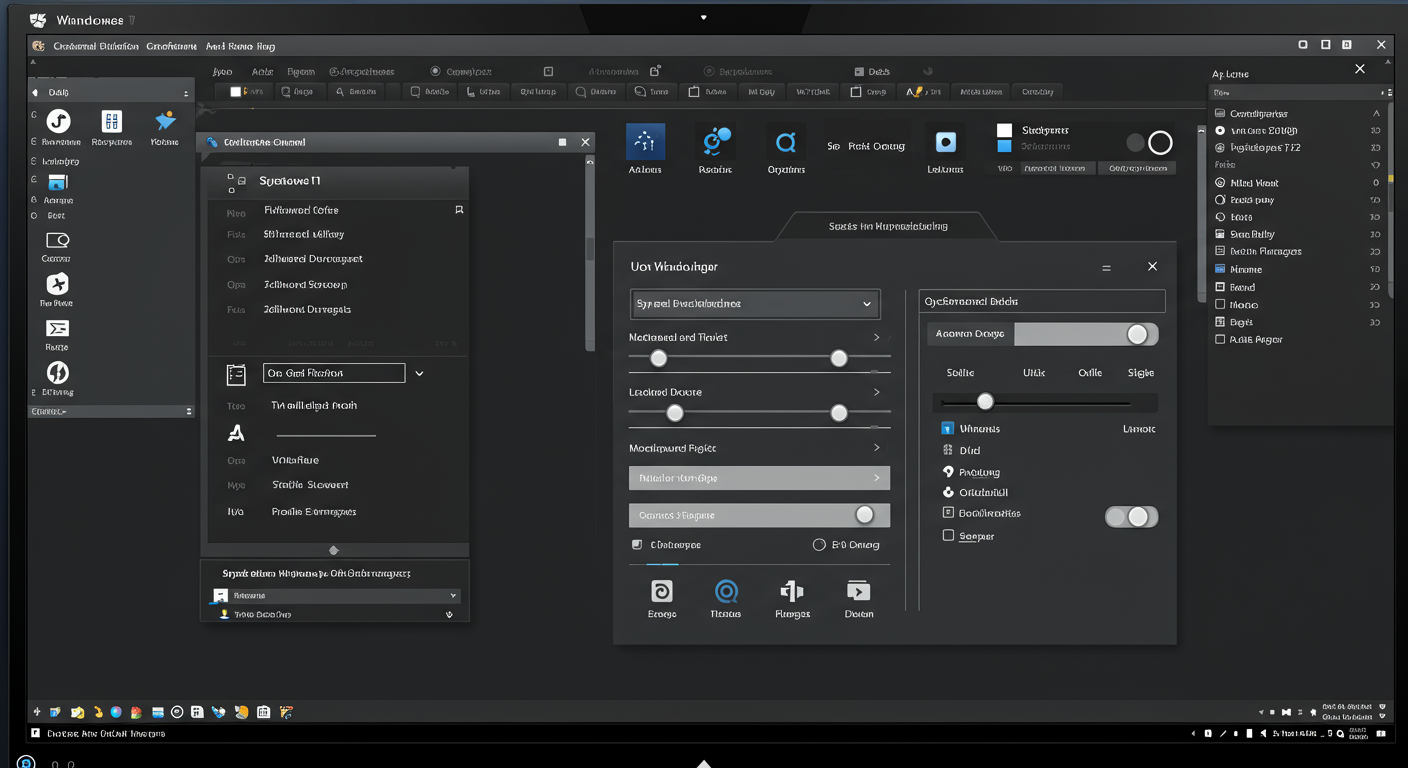
Task: Click the right handle of the second slider
Action: coord(838,413)
